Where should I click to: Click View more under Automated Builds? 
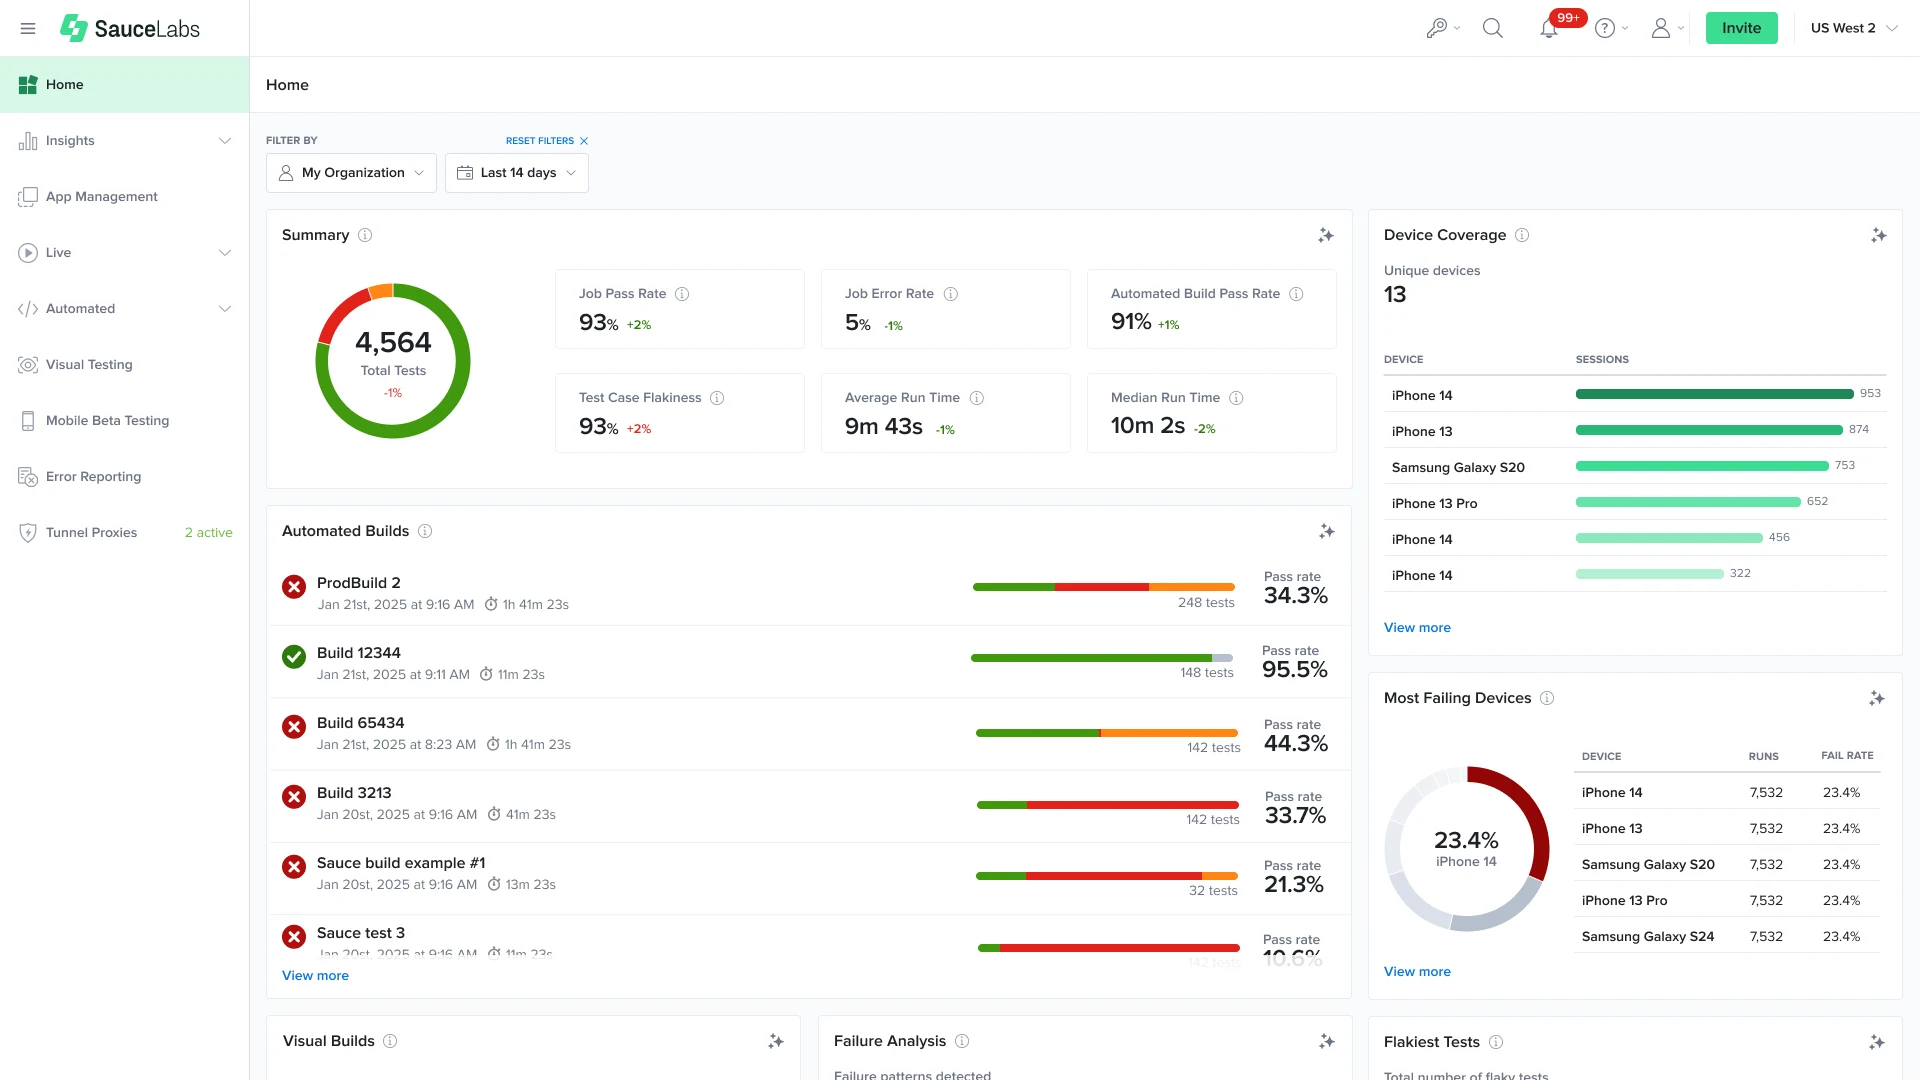click(x=314, y=975)
